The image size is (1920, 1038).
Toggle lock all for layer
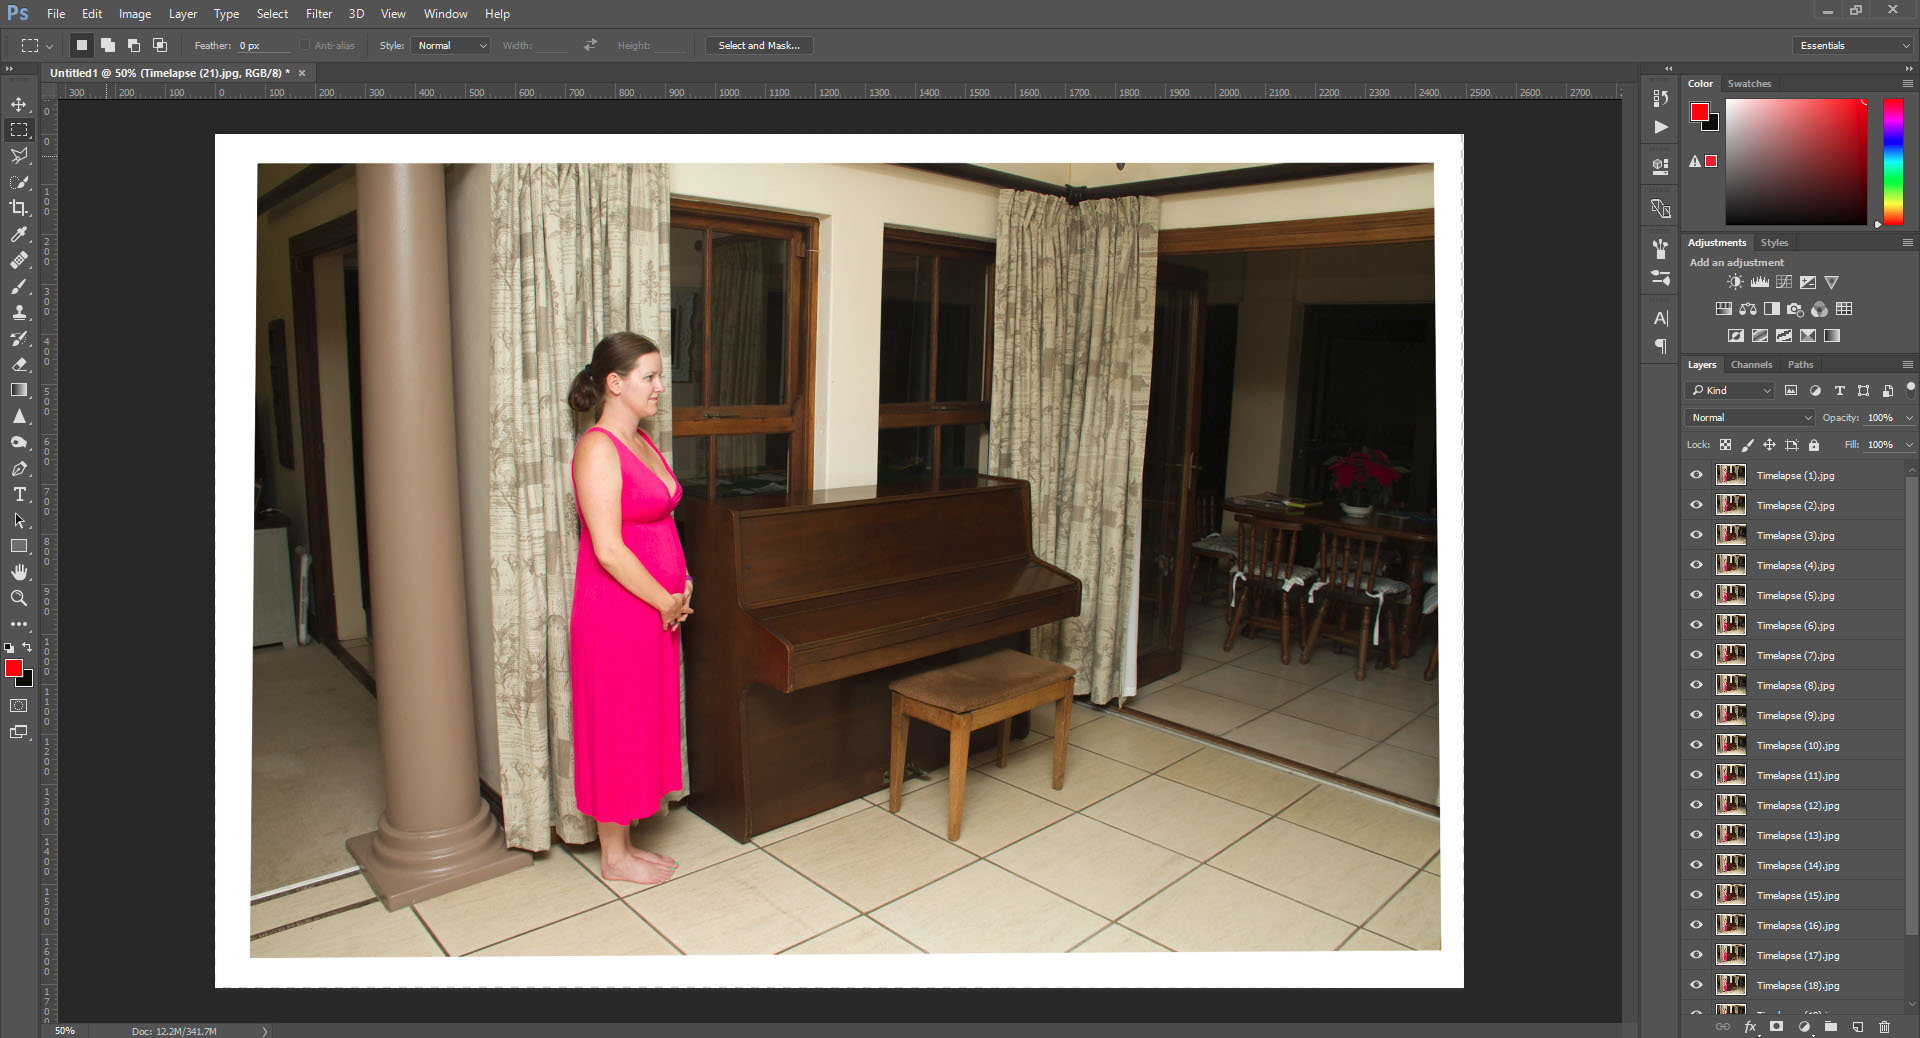1814,445
